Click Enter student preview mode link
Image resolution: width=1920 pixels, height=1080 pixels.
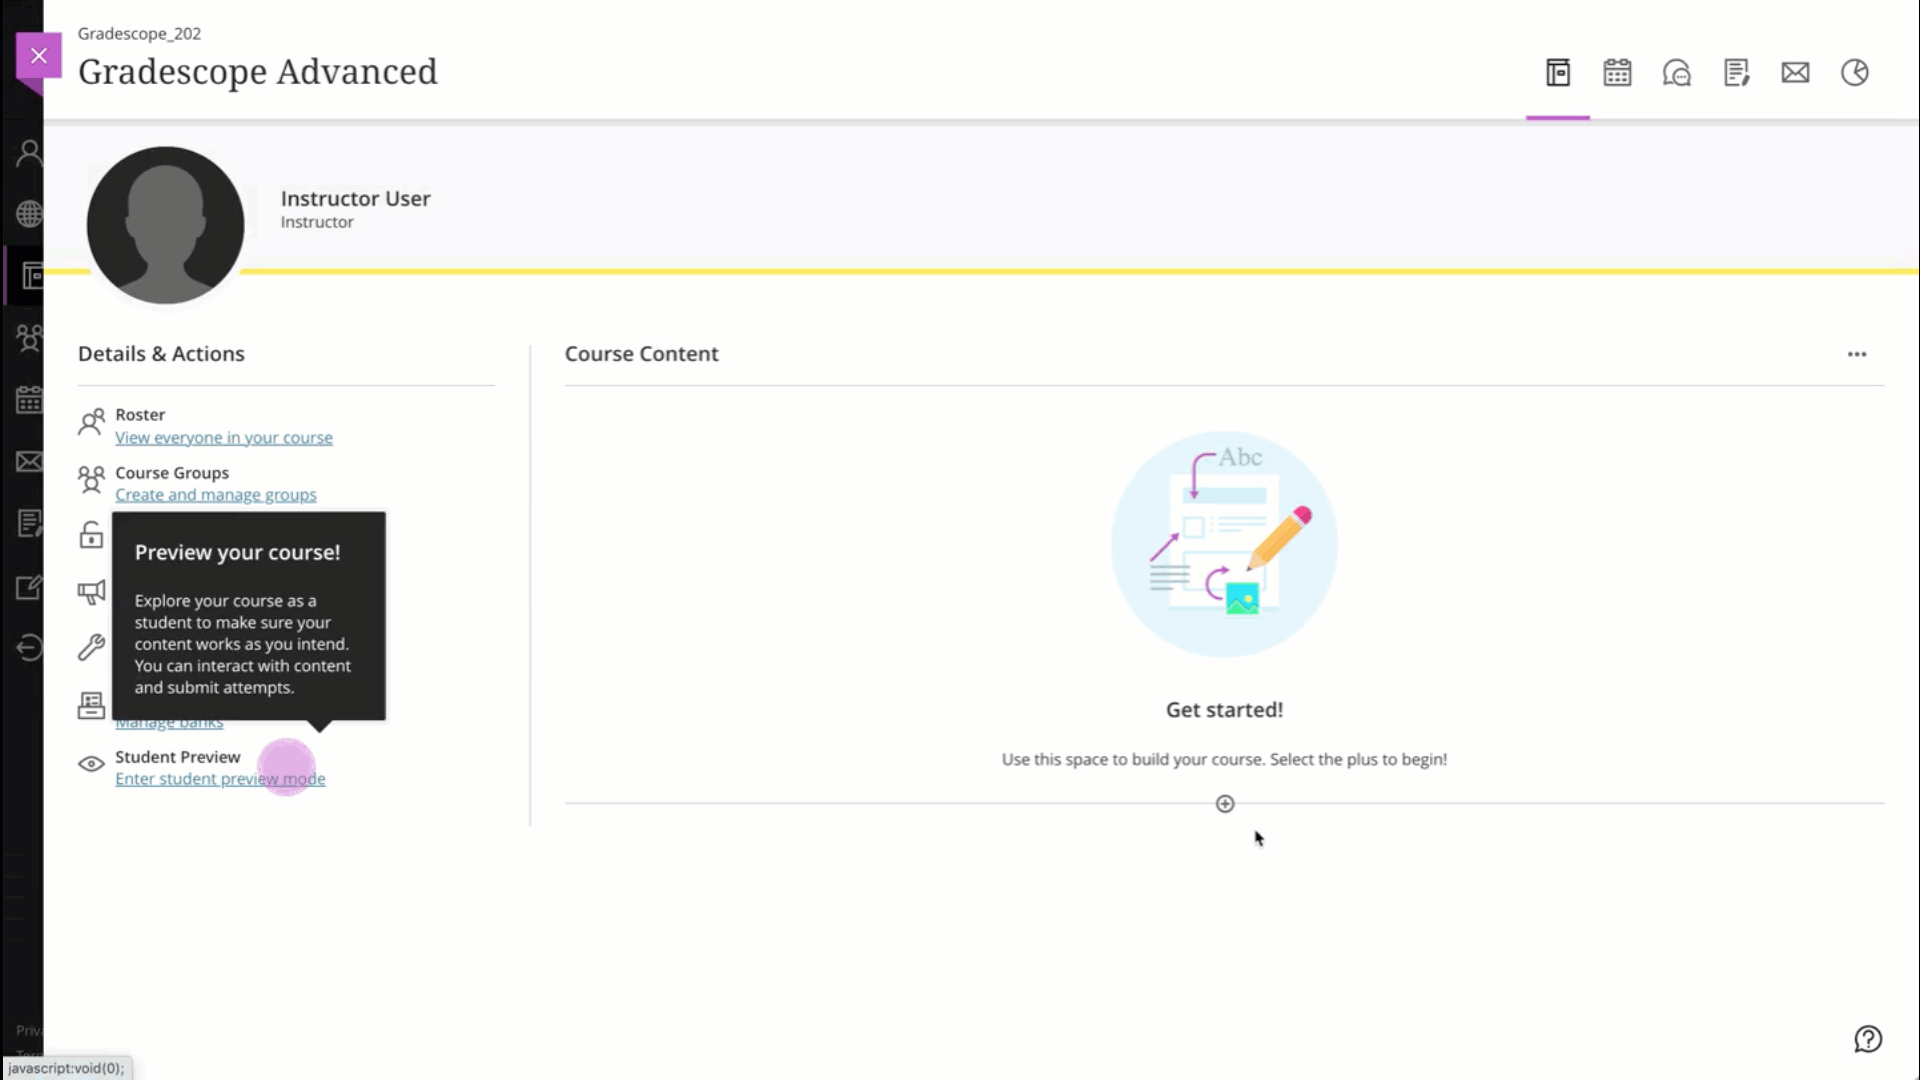coord(220,779)
